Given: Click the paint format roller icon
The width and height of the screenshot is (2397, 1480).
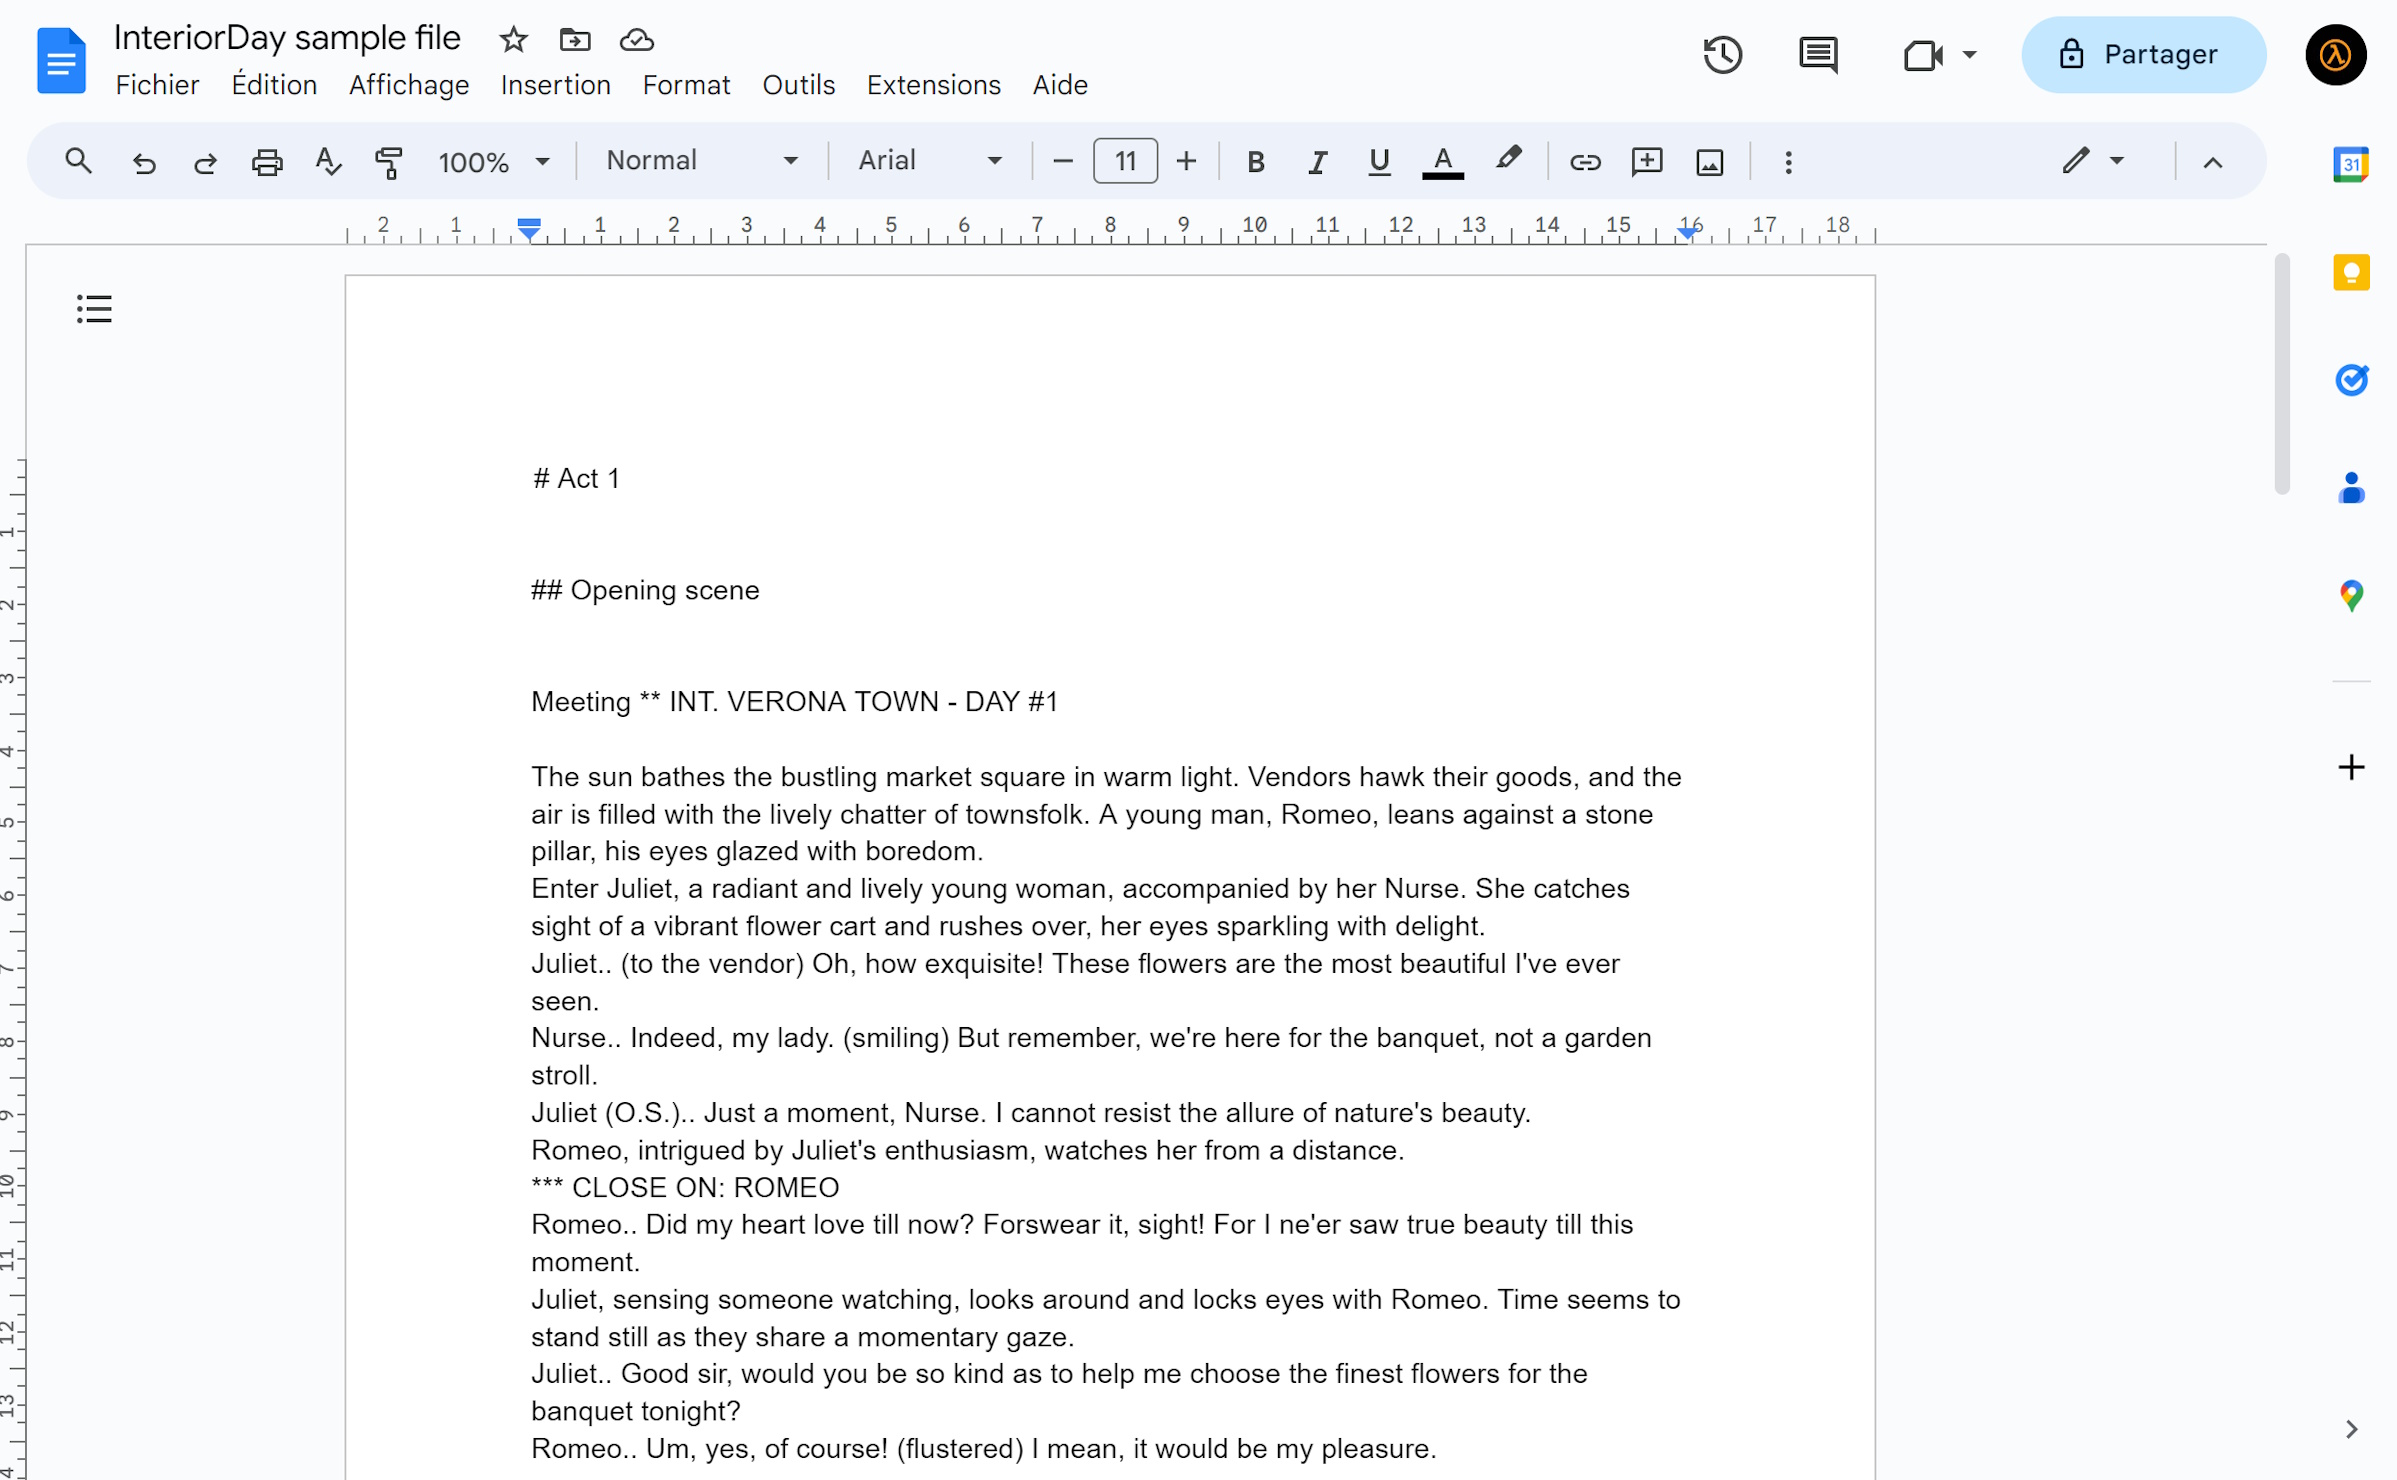Looking at the screenshot, I should [388, 161].
